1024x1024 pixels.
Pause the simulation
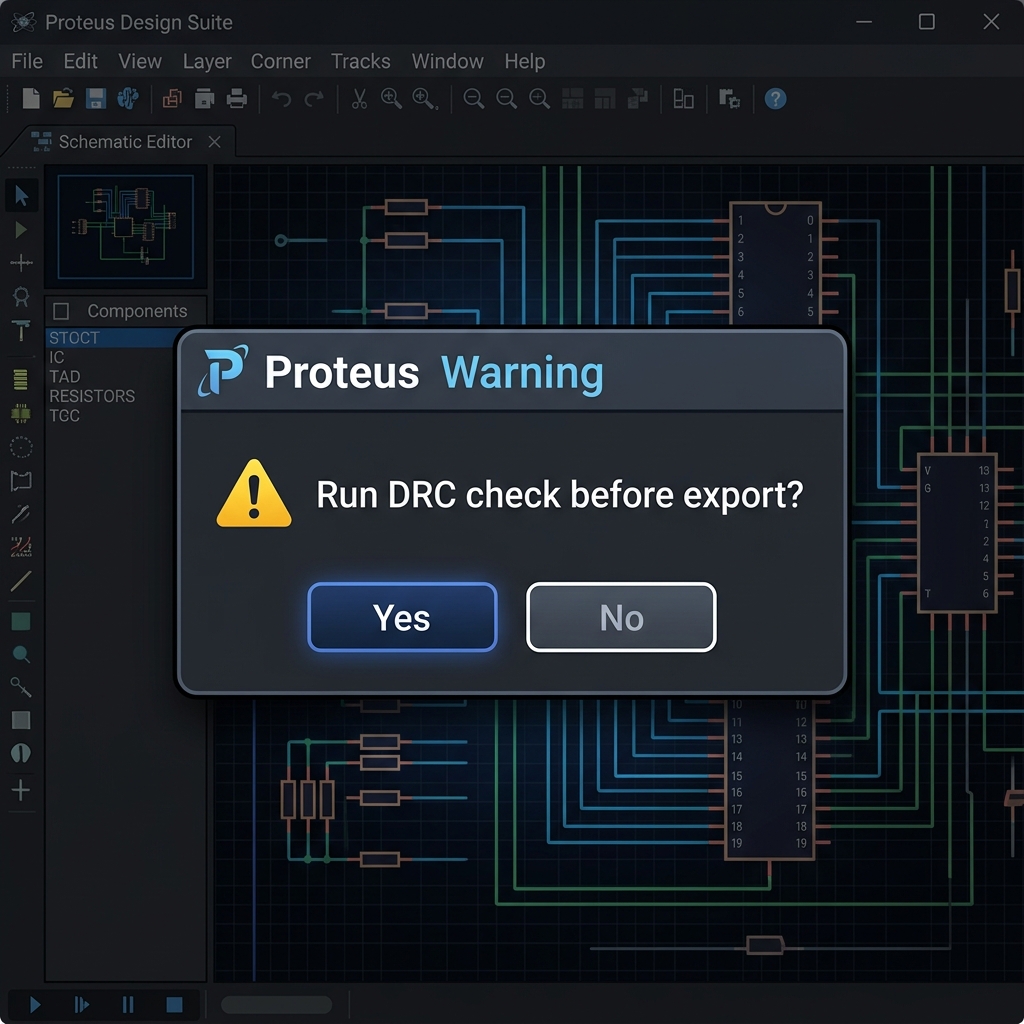click(x=128, y=1004)
